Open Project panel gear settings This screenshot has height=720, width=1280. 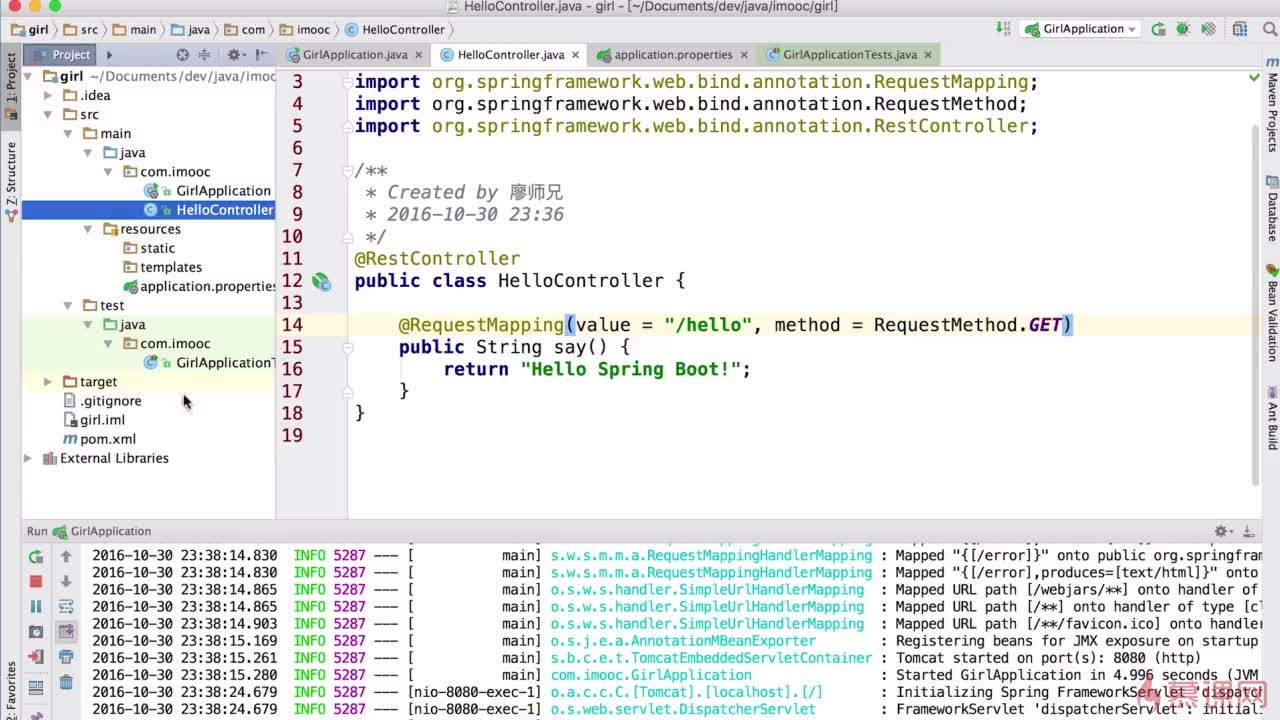tap(235, 55)
